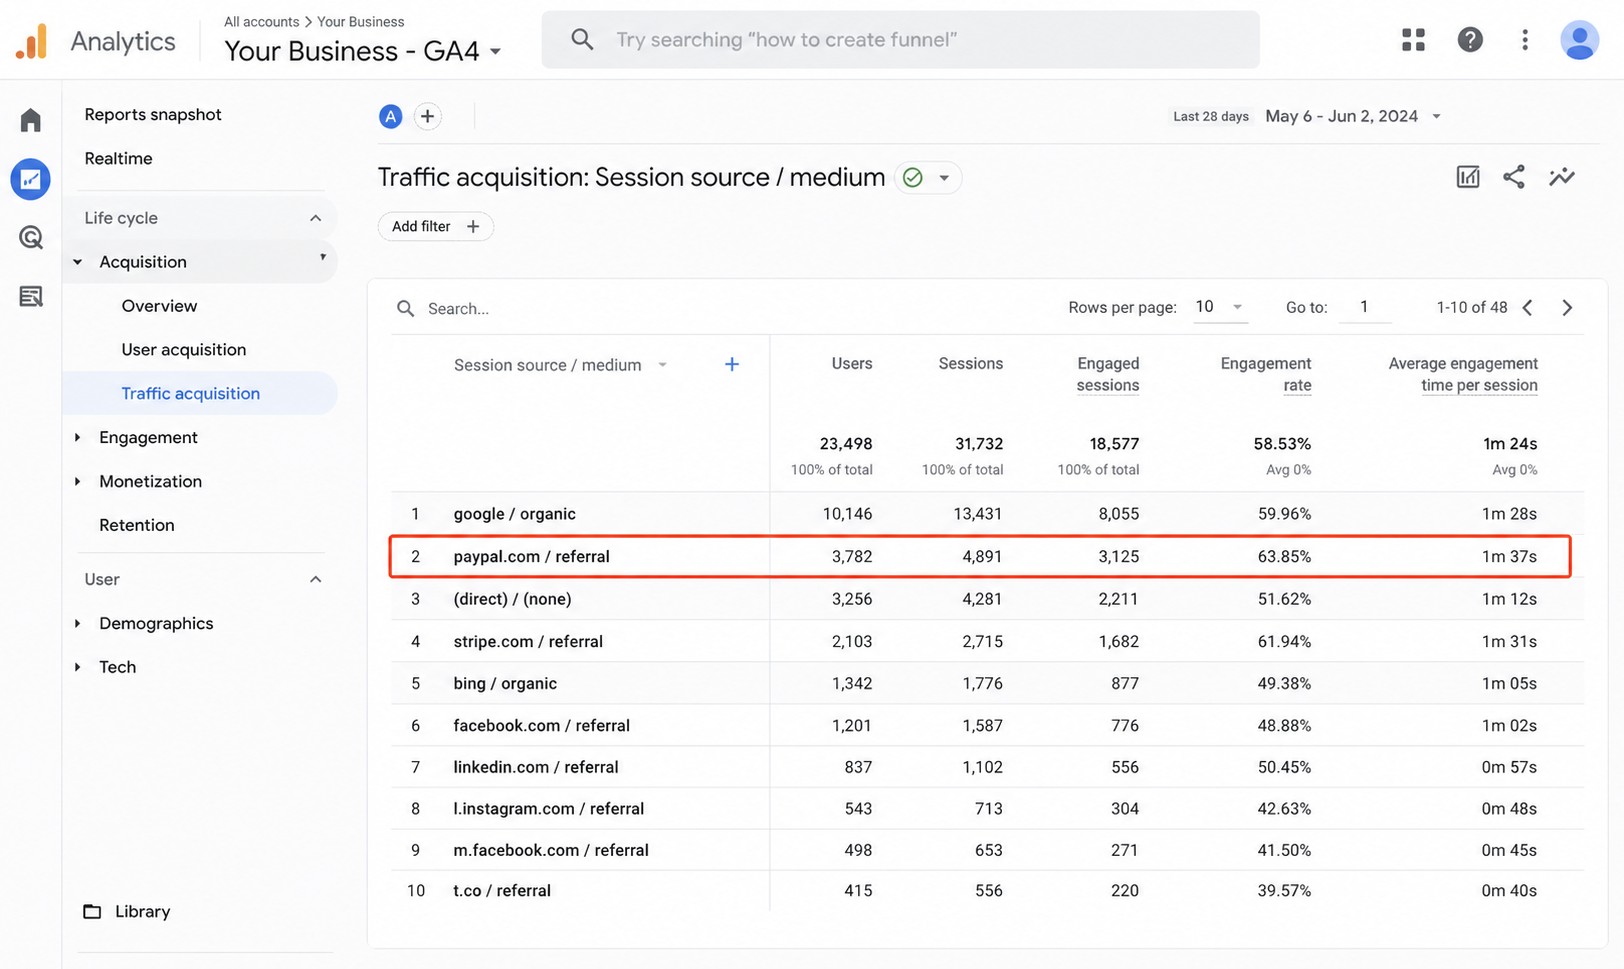Click the Google Analytics logo

click(x=31, y=41)
